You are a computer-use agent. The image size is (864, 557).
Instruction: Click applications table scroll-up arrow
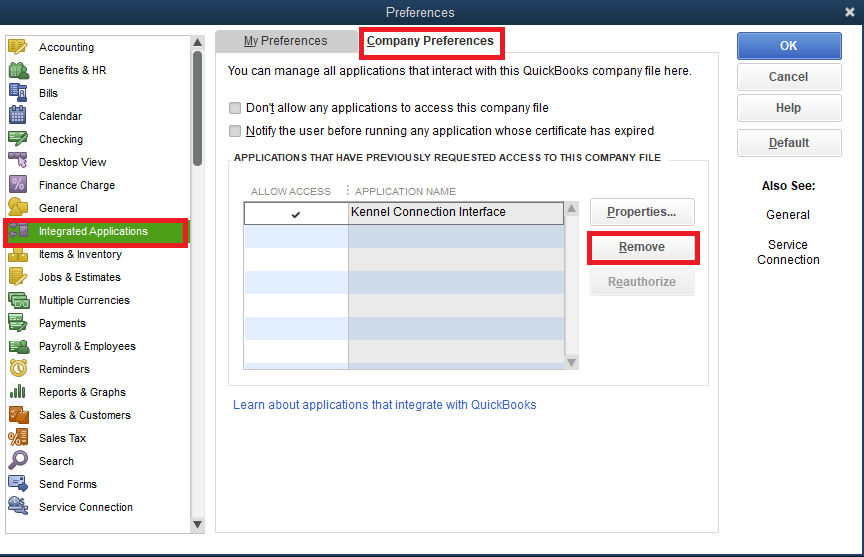point(571,208)
